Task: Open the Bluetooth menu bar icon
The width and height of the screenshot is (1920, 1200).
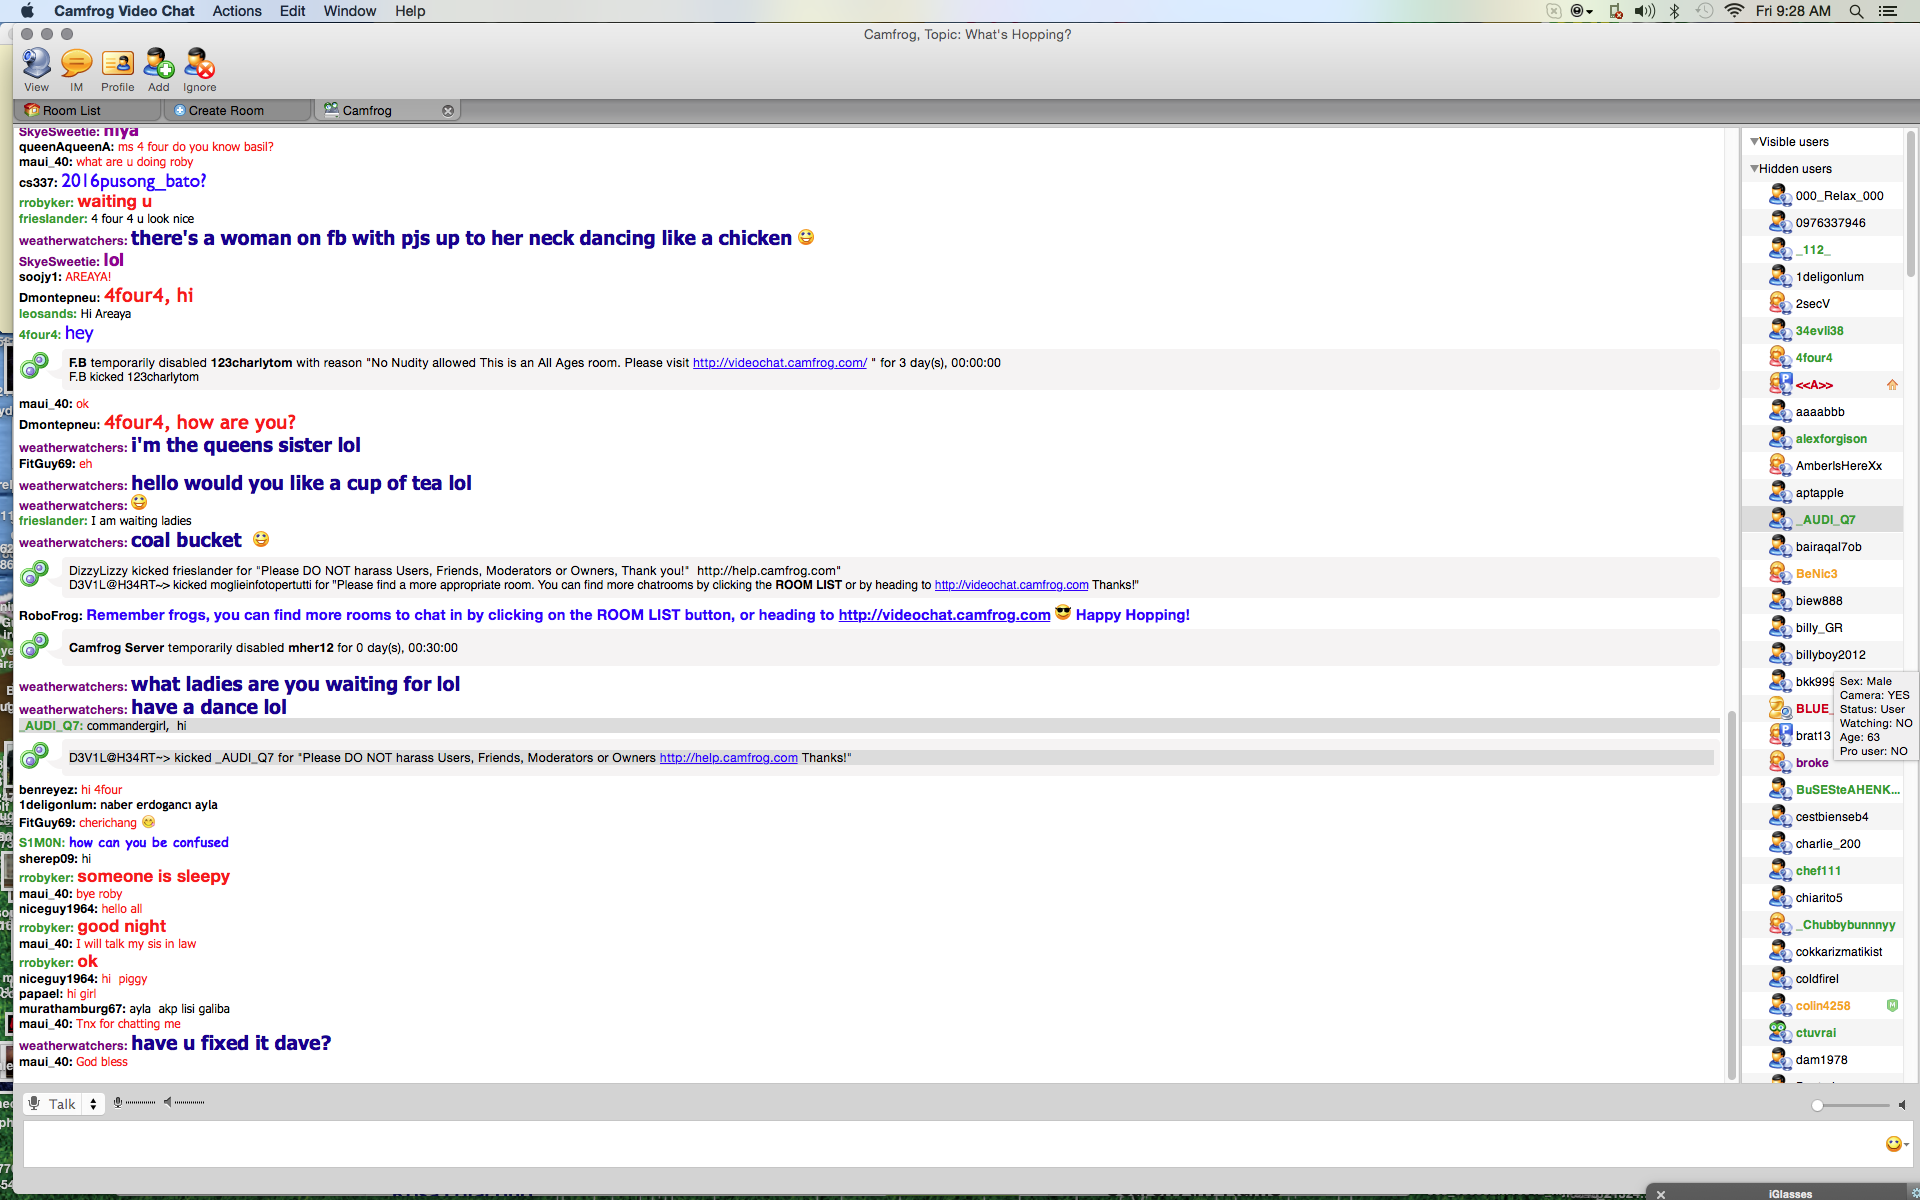Action: [1674, 11]
